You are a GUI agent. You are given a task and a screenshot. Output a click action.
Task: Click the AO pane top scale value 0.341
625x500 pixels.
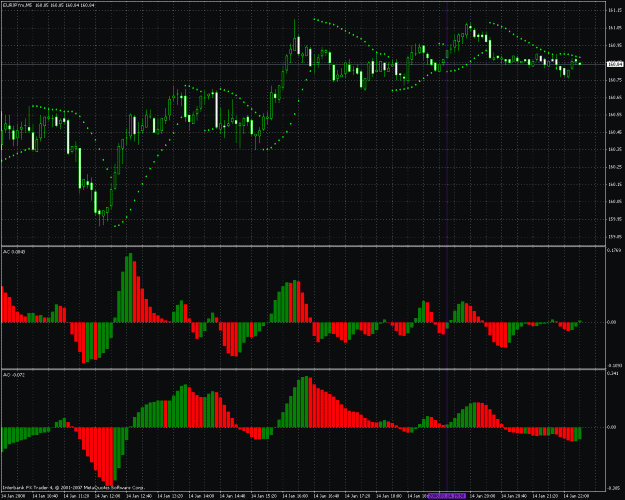(x=613, y=374)
